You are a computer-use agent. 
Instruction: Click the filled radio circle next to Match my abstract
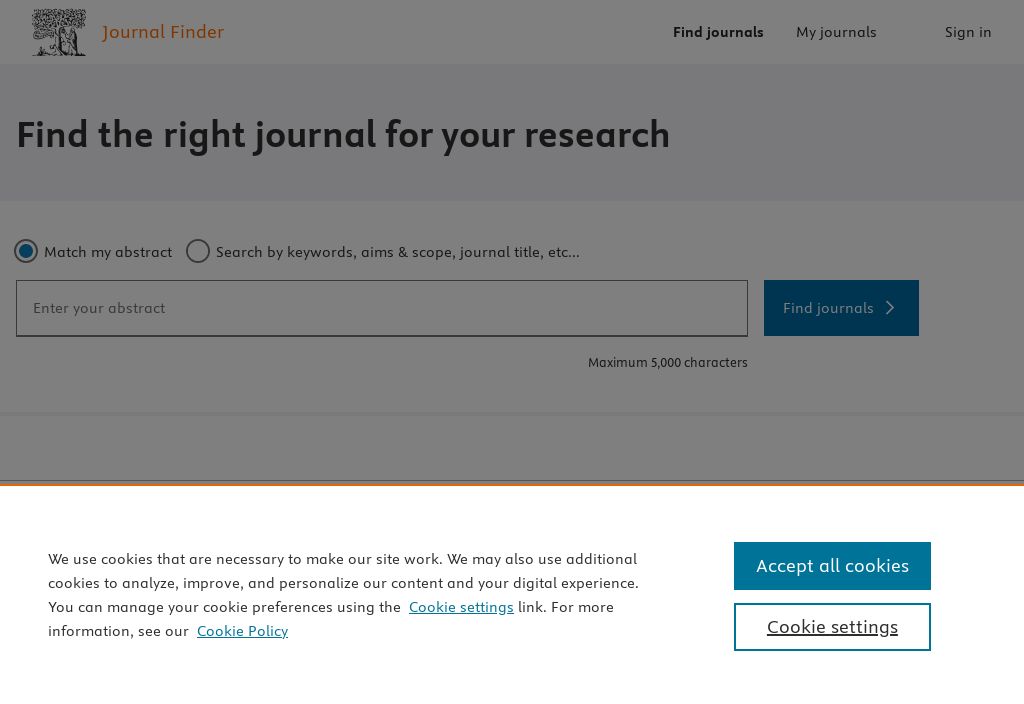point(26,251)
